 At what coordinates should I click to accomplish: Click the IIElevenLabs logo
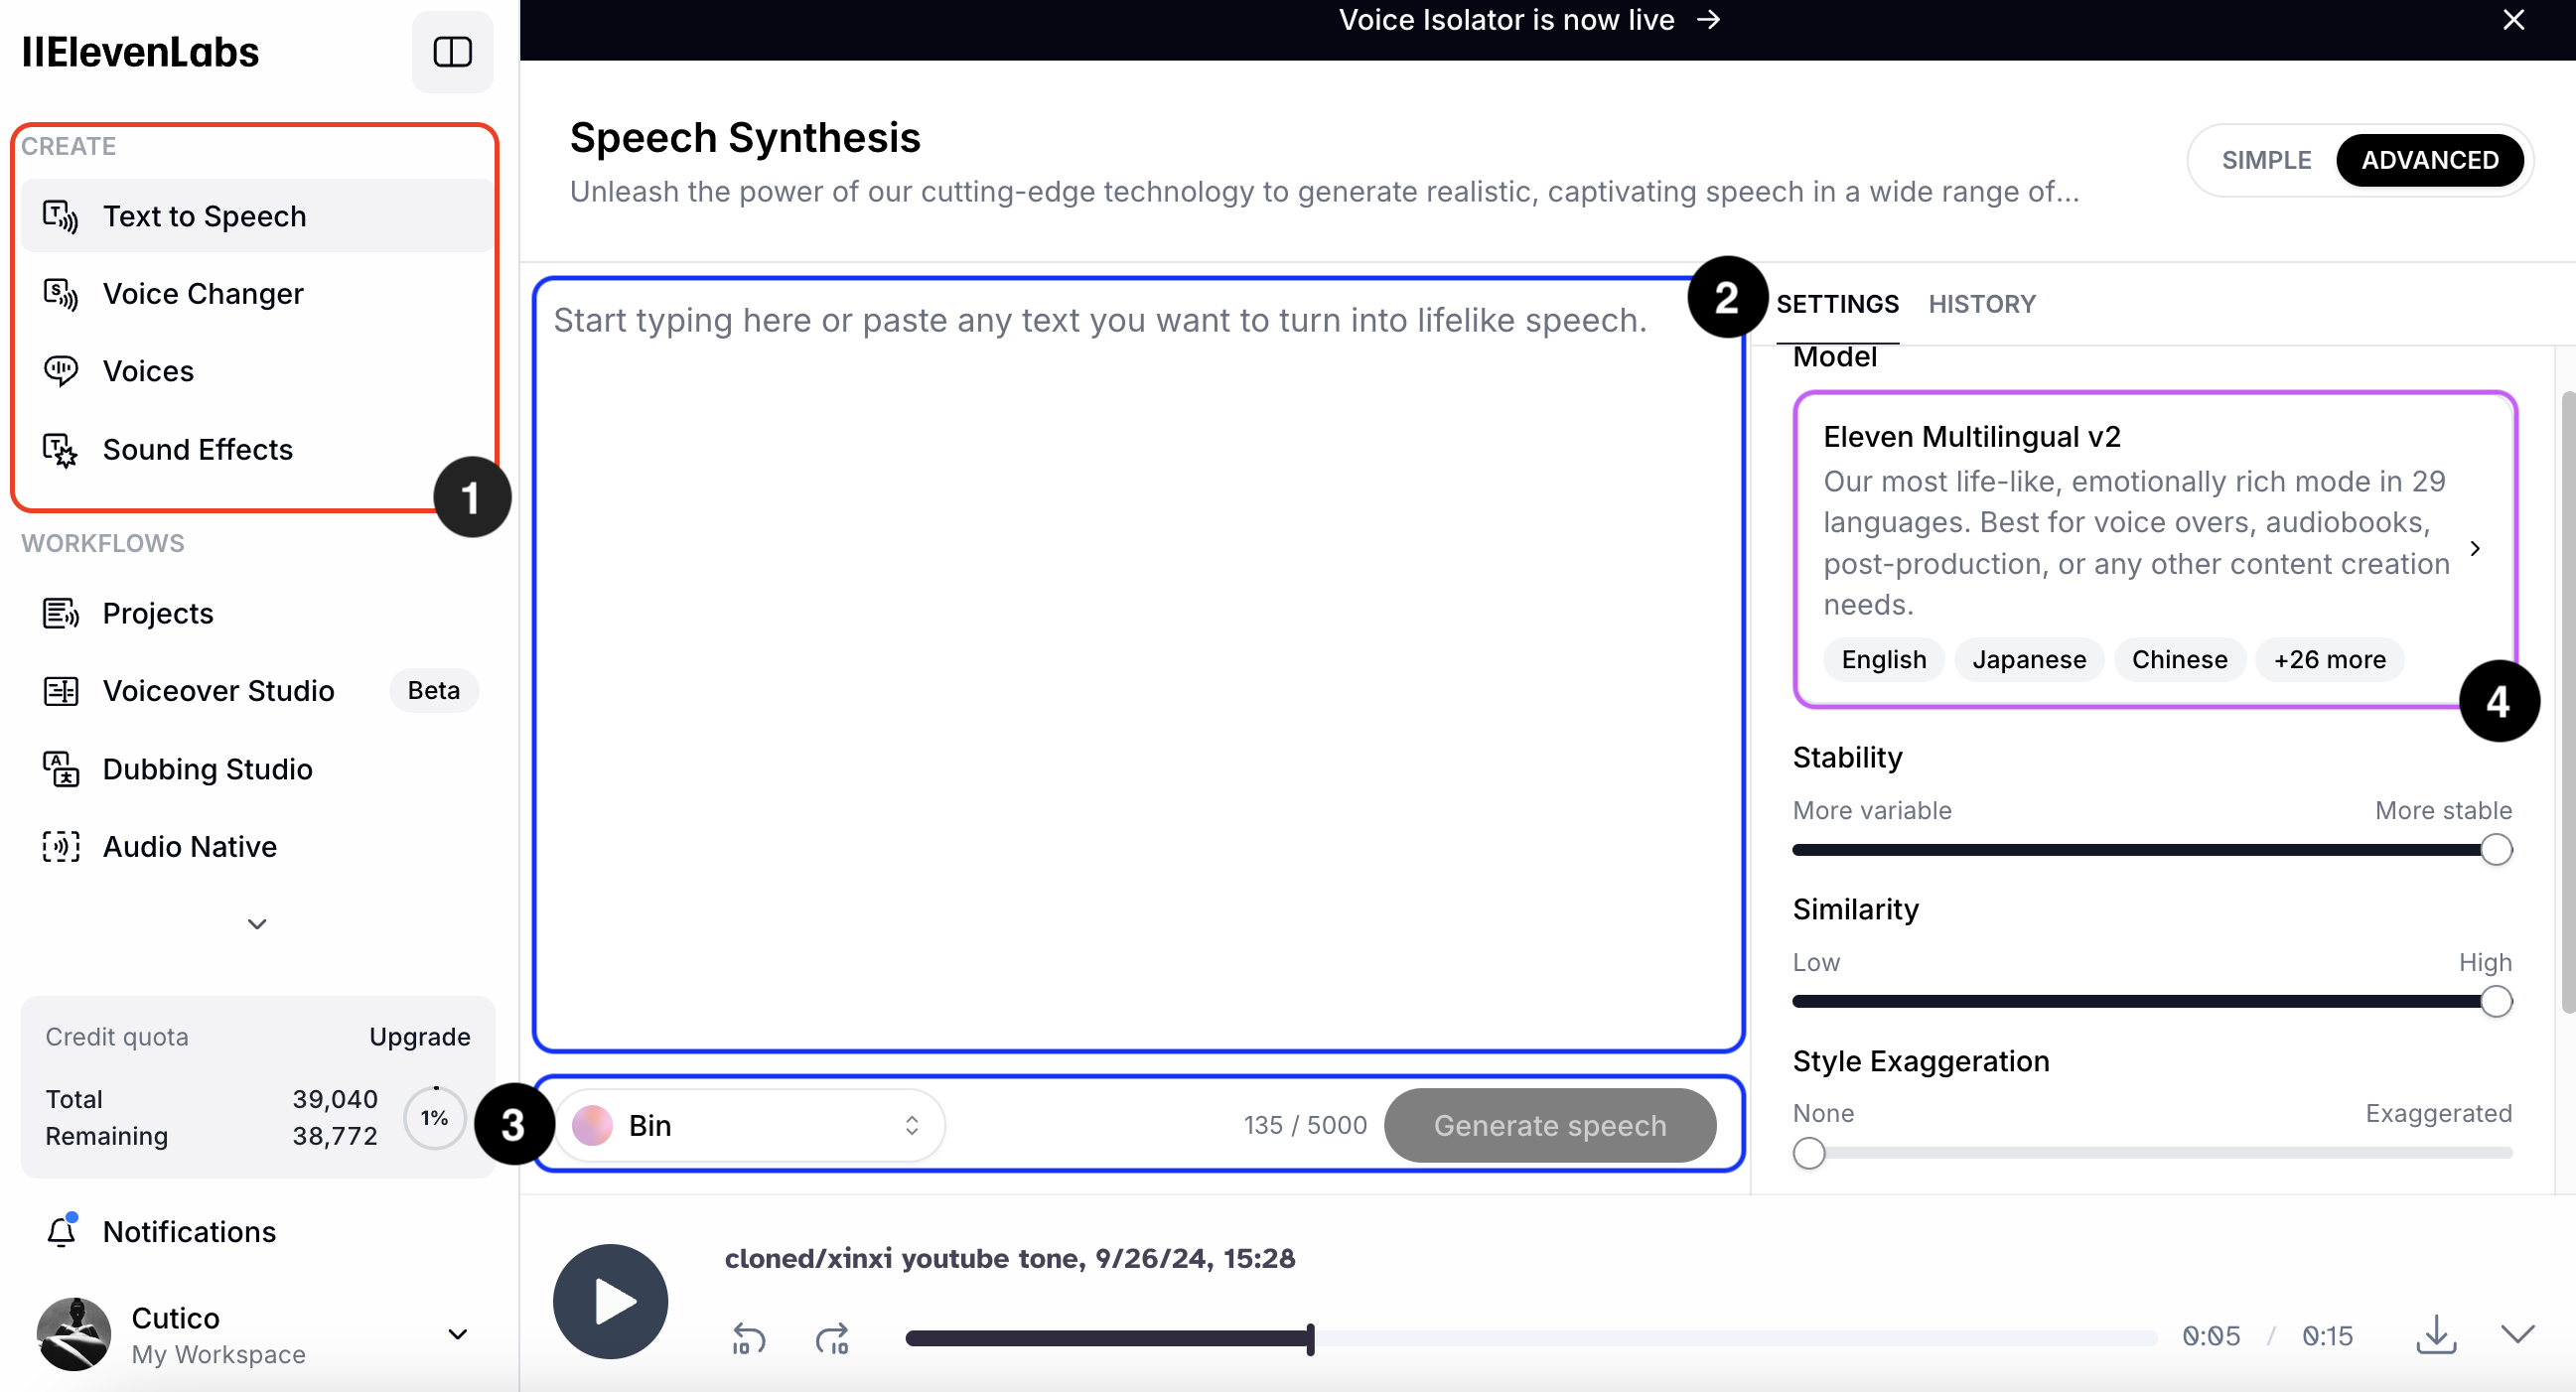pyautogui.click(x=140, y=52)
